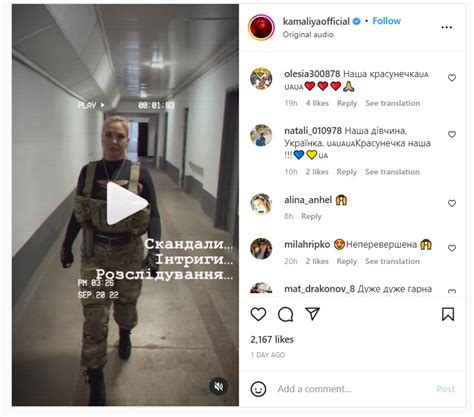
Task: Play the video with the center play button
Action: point(127,203)
